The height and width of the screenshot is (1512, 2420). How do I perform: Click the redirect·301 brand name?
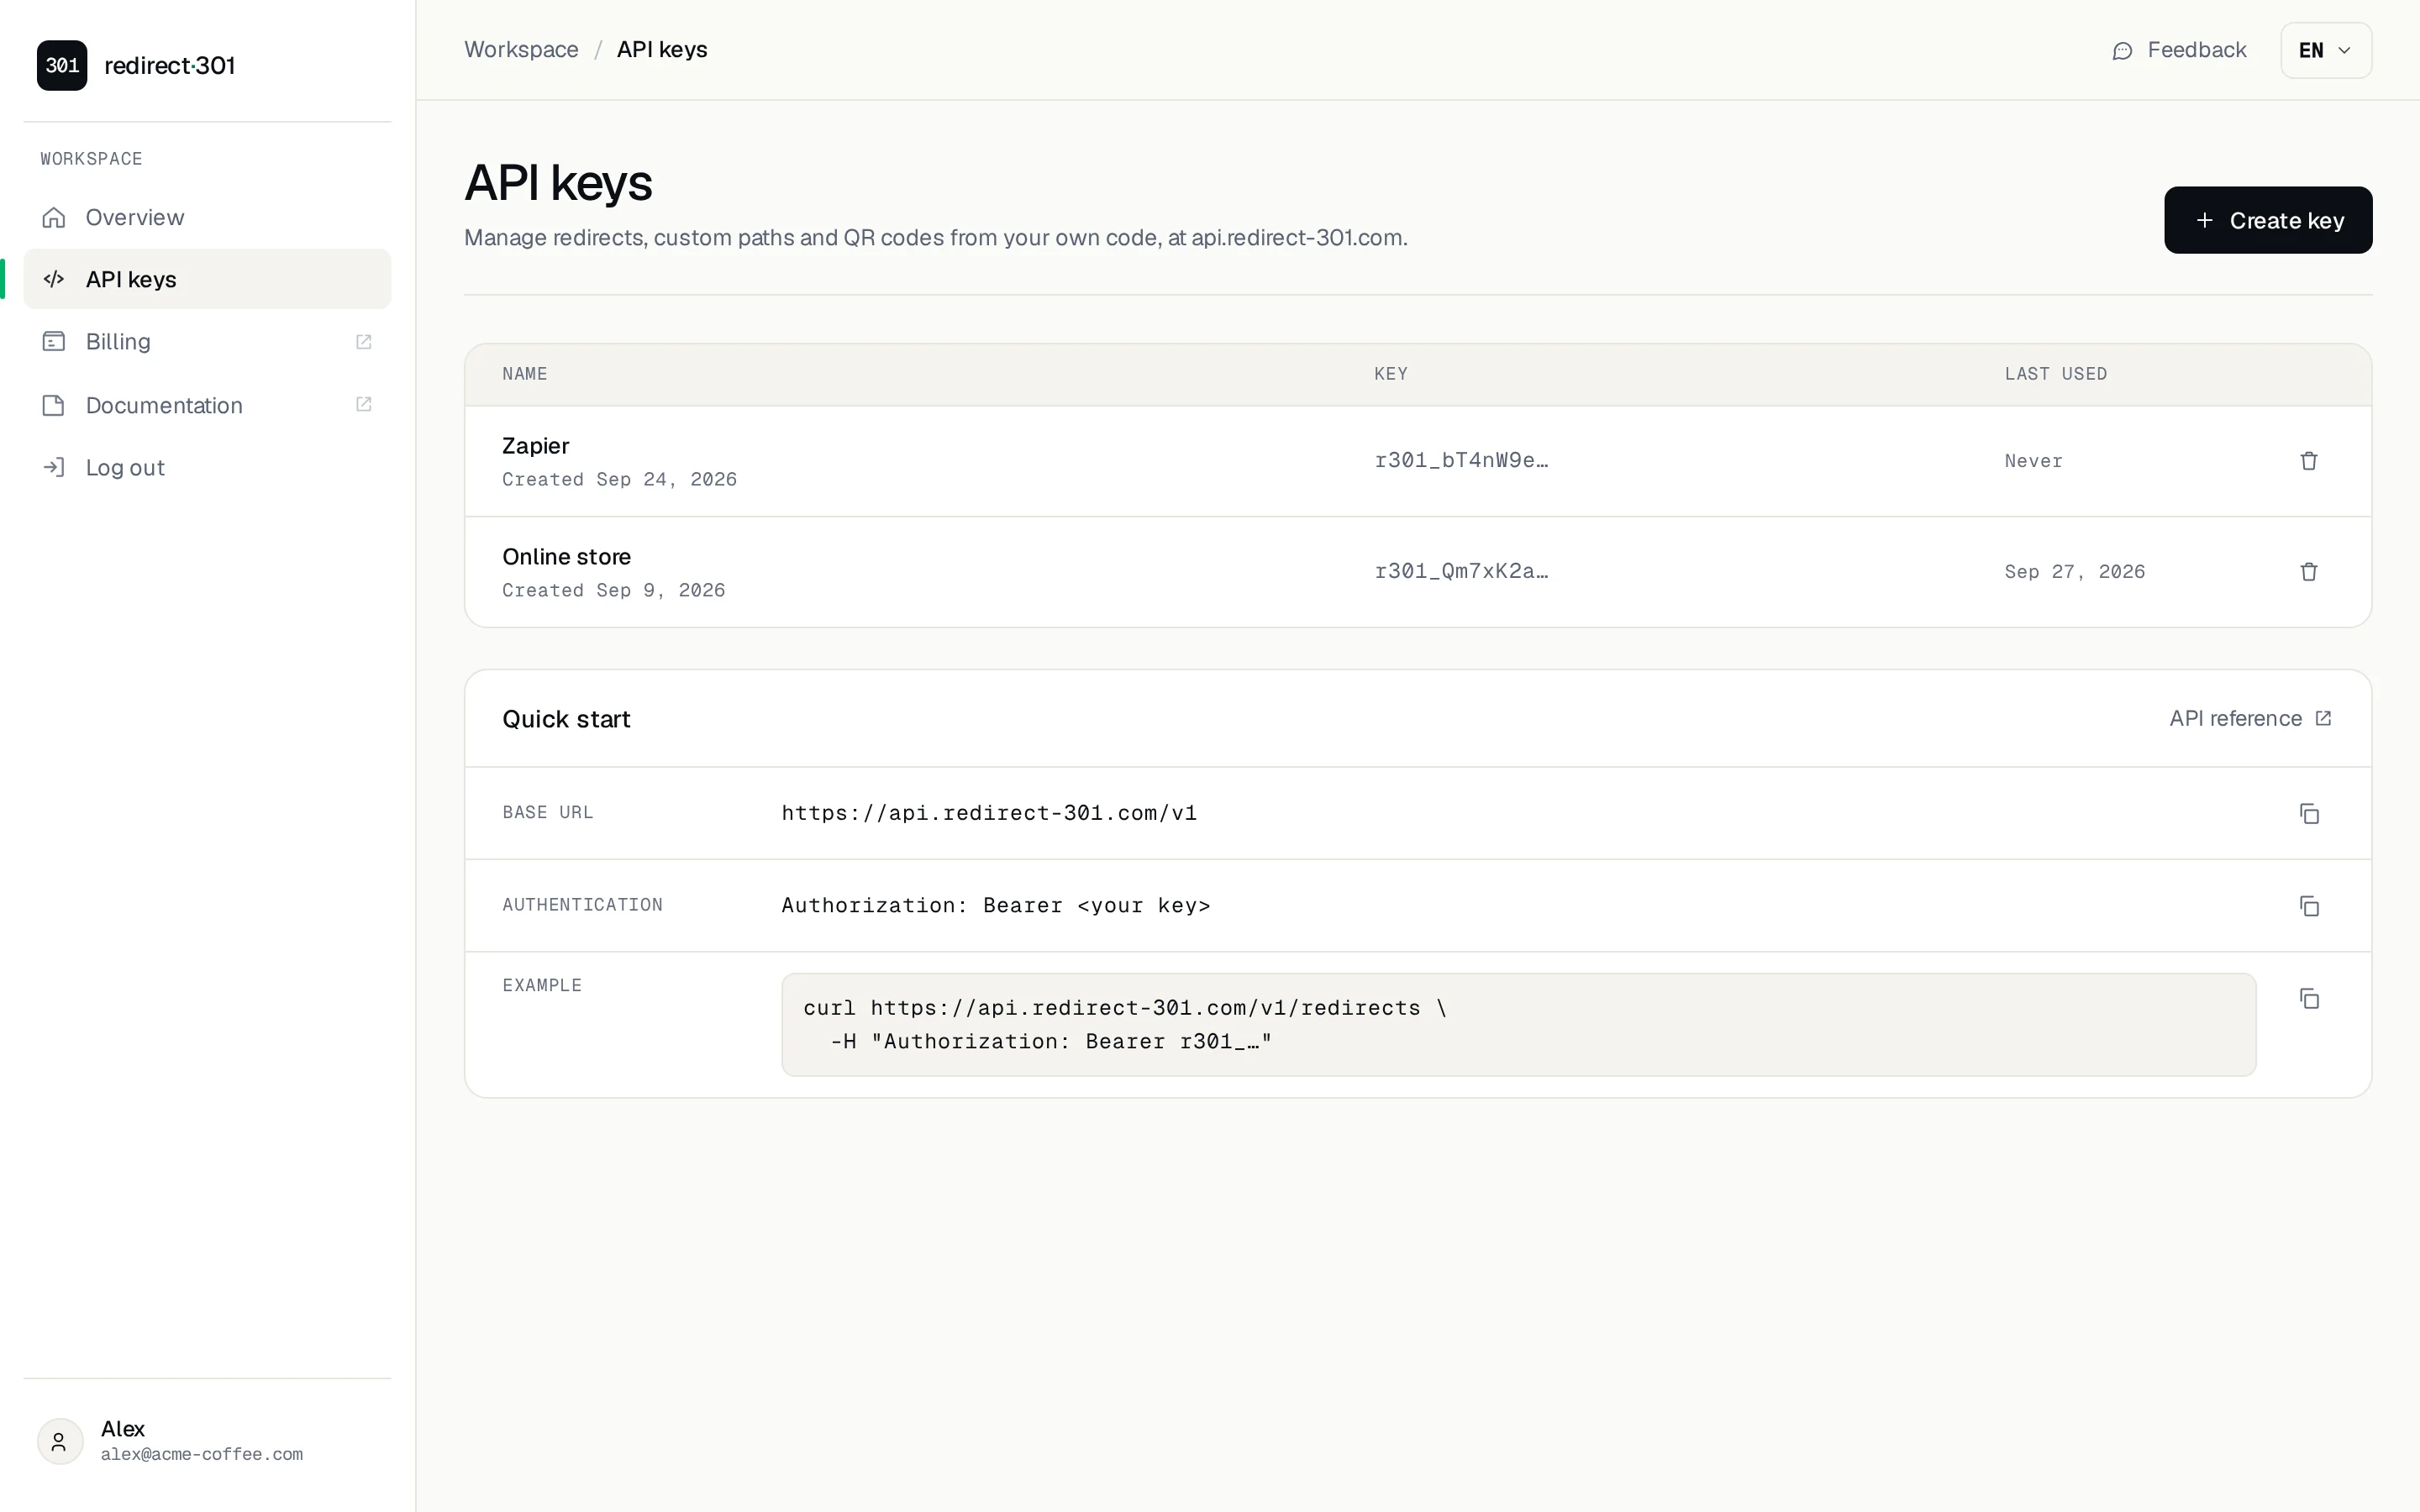(x=170, y=66)
